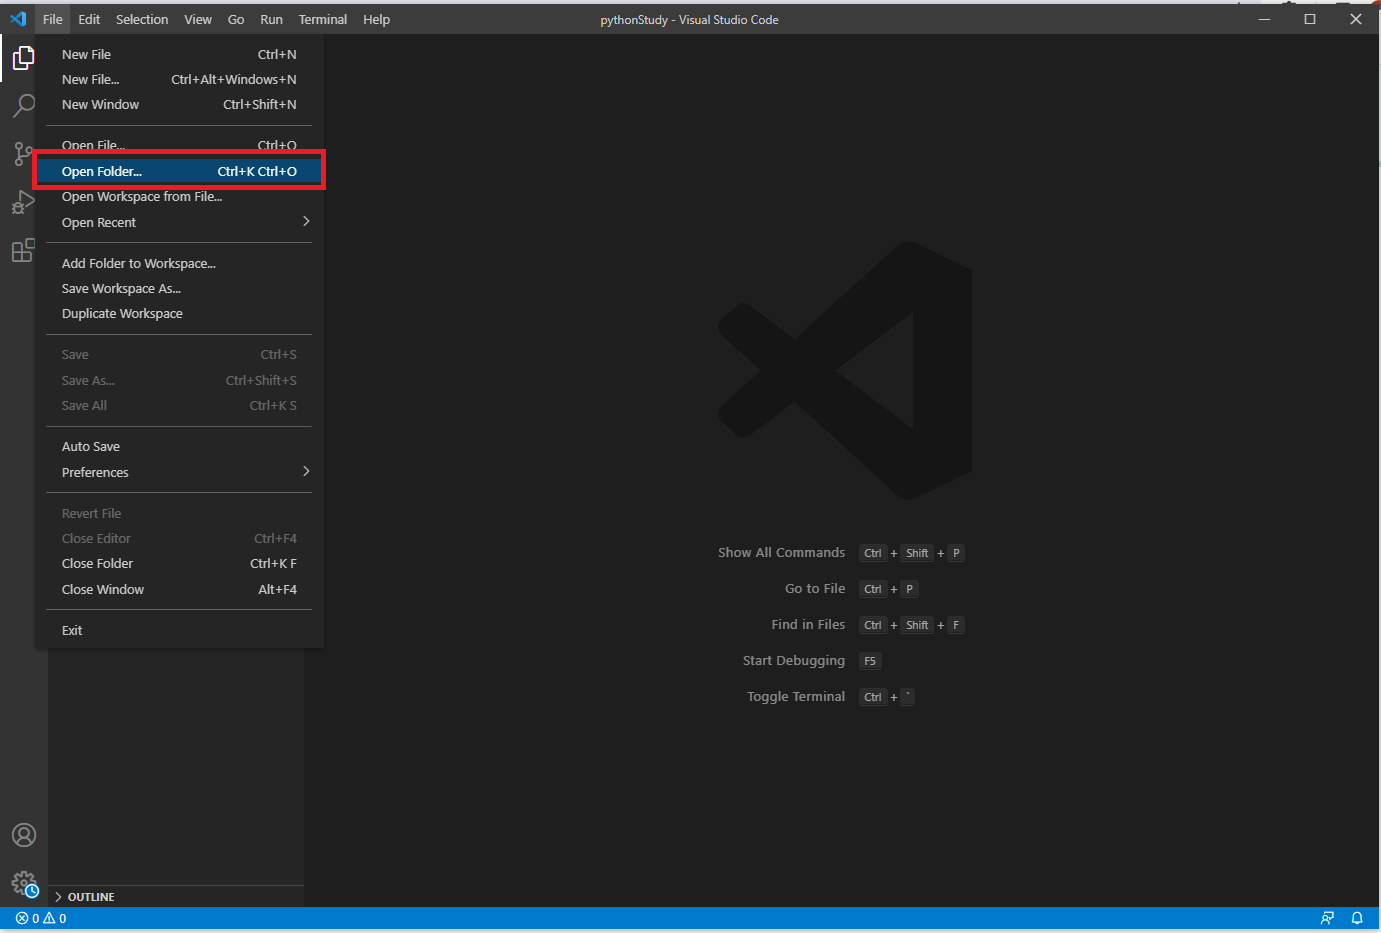The width and height of the screenshot is (1381, 933).
Task: Open the Run menu
Action: click(271, 19)
